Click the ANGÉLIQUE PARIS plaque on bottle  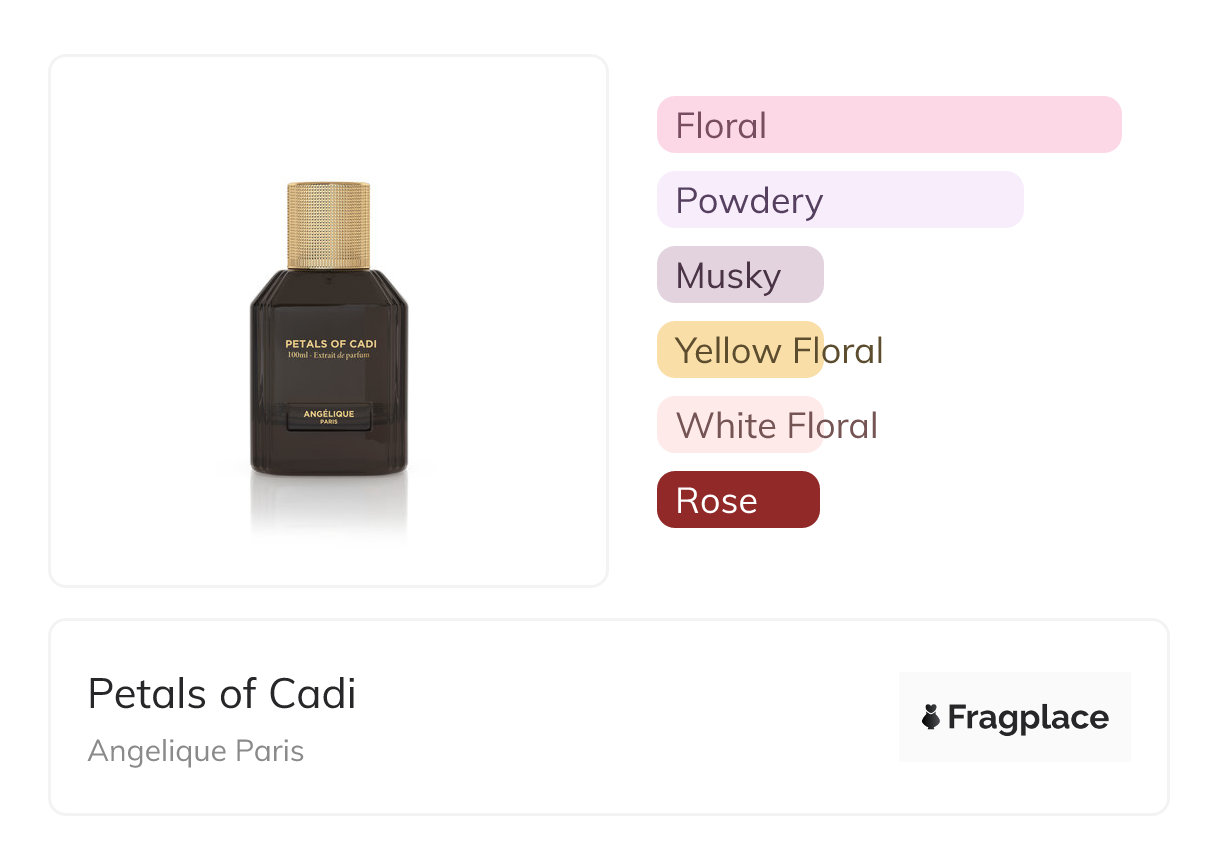click(329, 416)
